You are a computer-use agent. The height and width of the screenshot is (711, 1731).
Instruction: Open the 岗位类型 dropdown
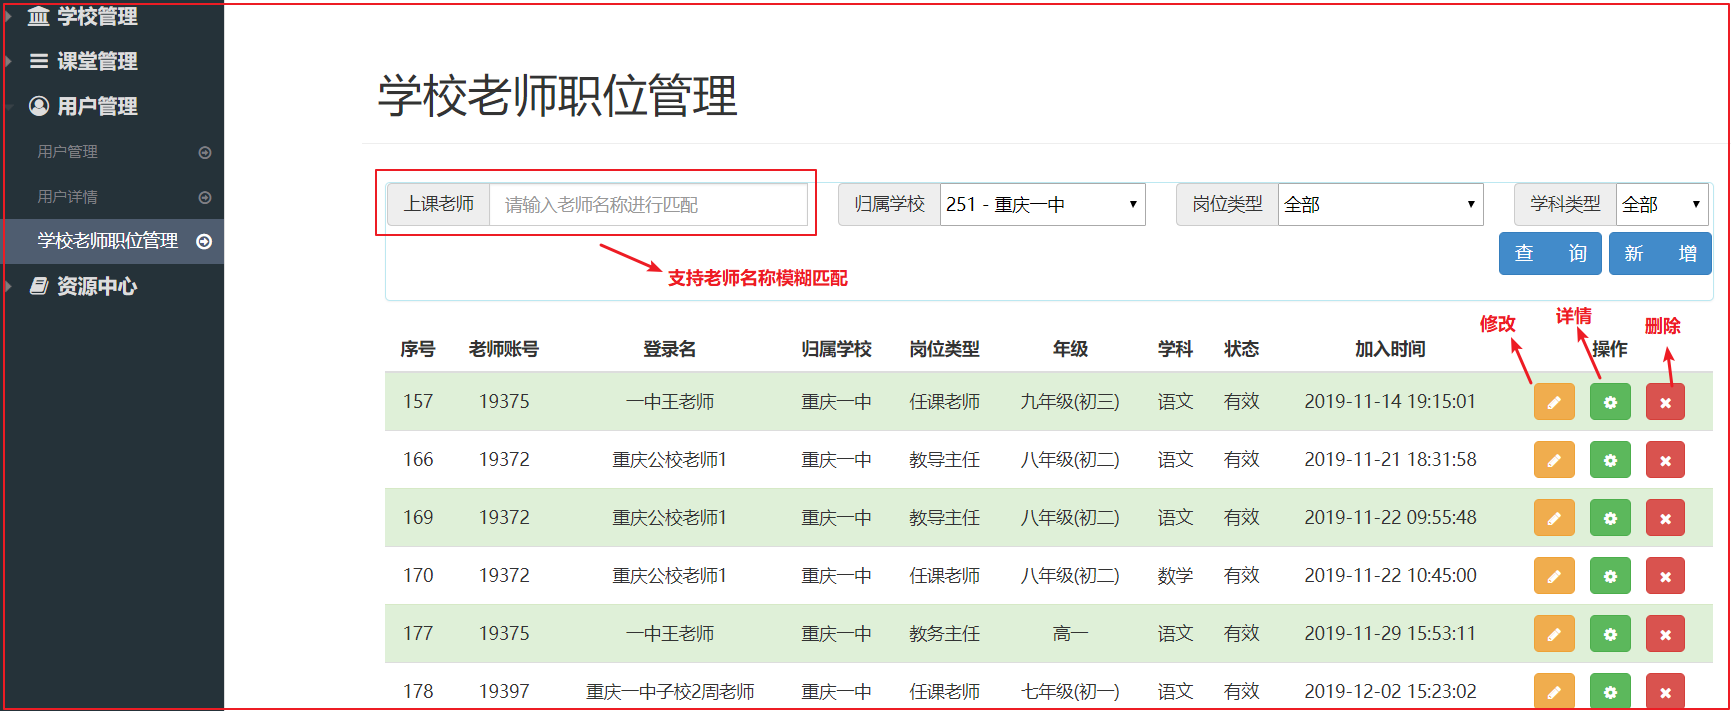(1380, 204)
